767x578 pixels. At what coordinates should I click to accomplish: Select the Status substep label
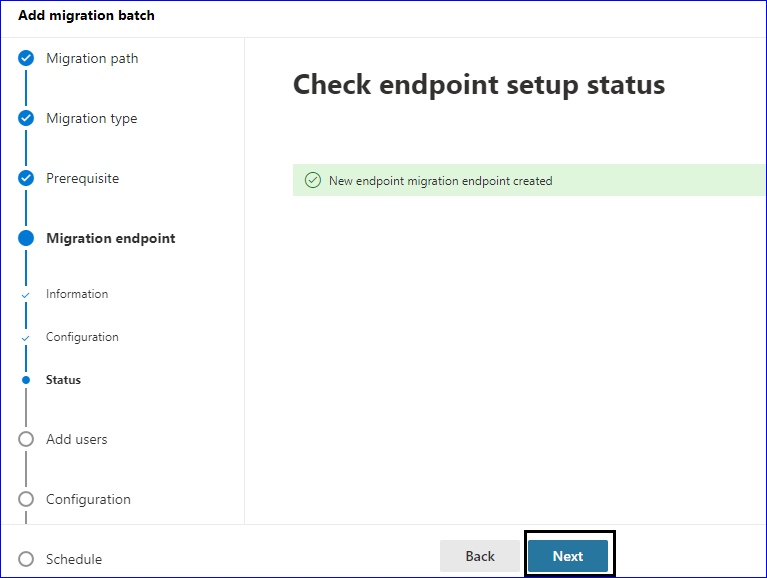coord(63,380)
